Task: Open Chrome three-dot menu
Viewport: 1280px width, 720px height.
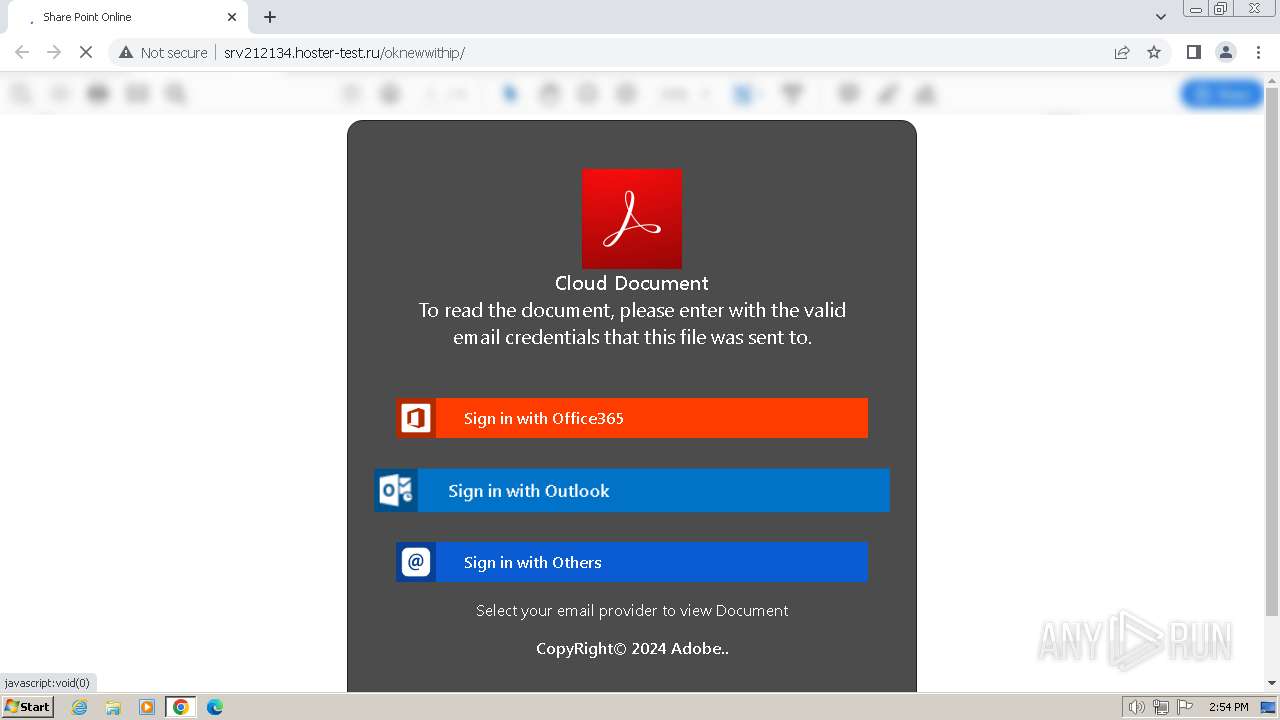Action: pos(1258,52)
